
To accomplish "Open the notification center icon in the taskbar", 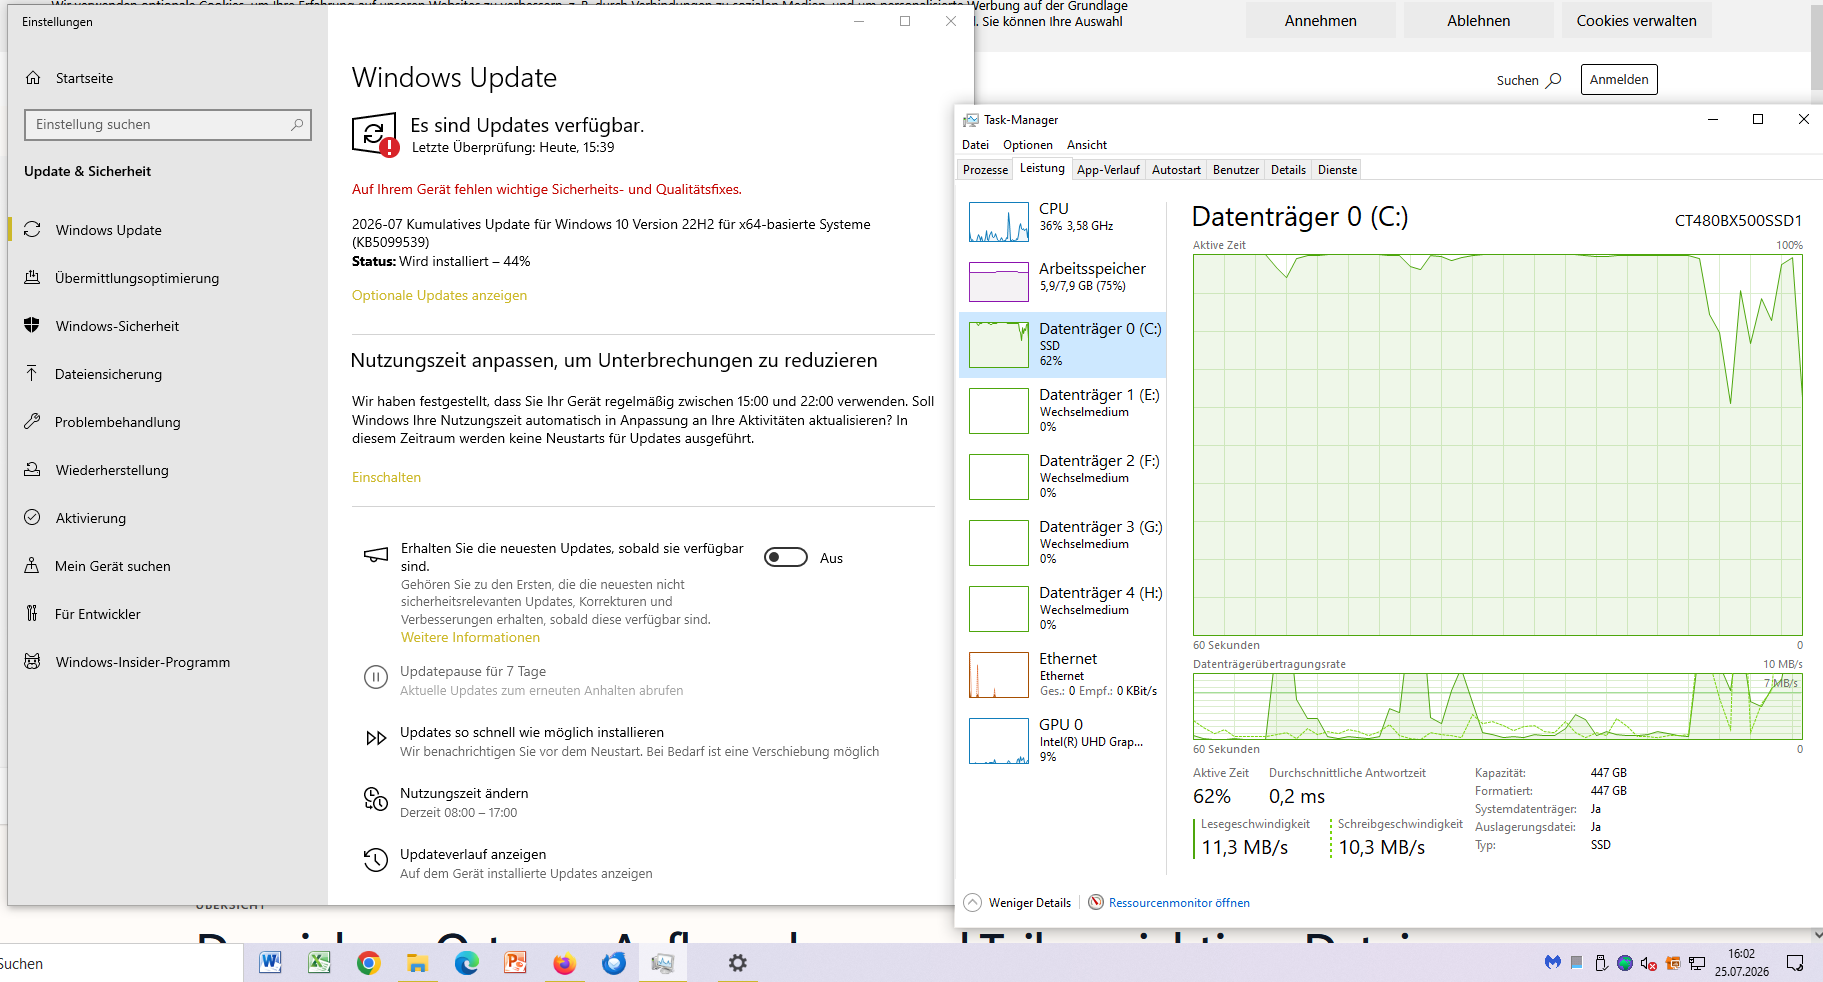I will [x=1795, y=963].
